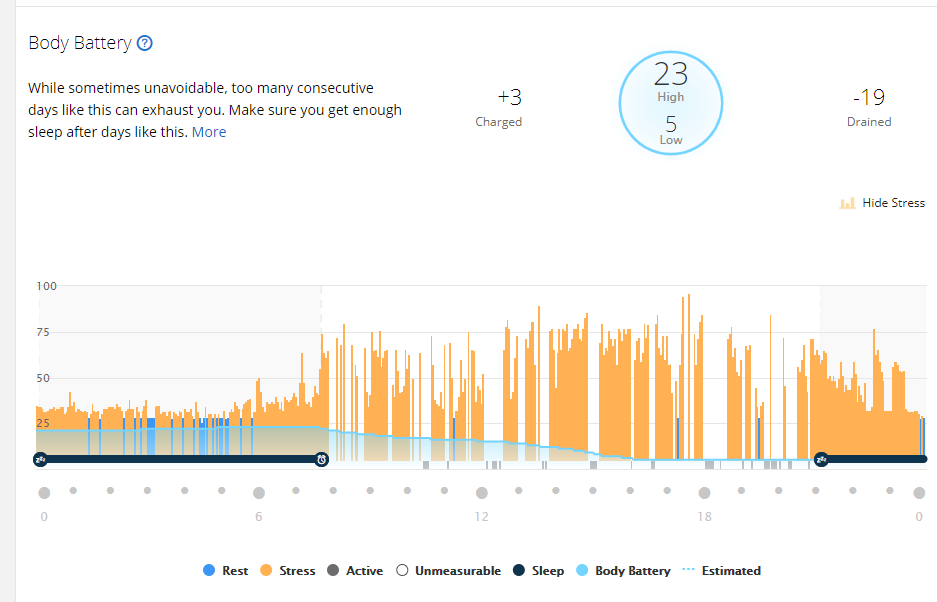Toggle the Unmeasurable legend circle
Screen dimensions: 937x602
coord(402,570)
